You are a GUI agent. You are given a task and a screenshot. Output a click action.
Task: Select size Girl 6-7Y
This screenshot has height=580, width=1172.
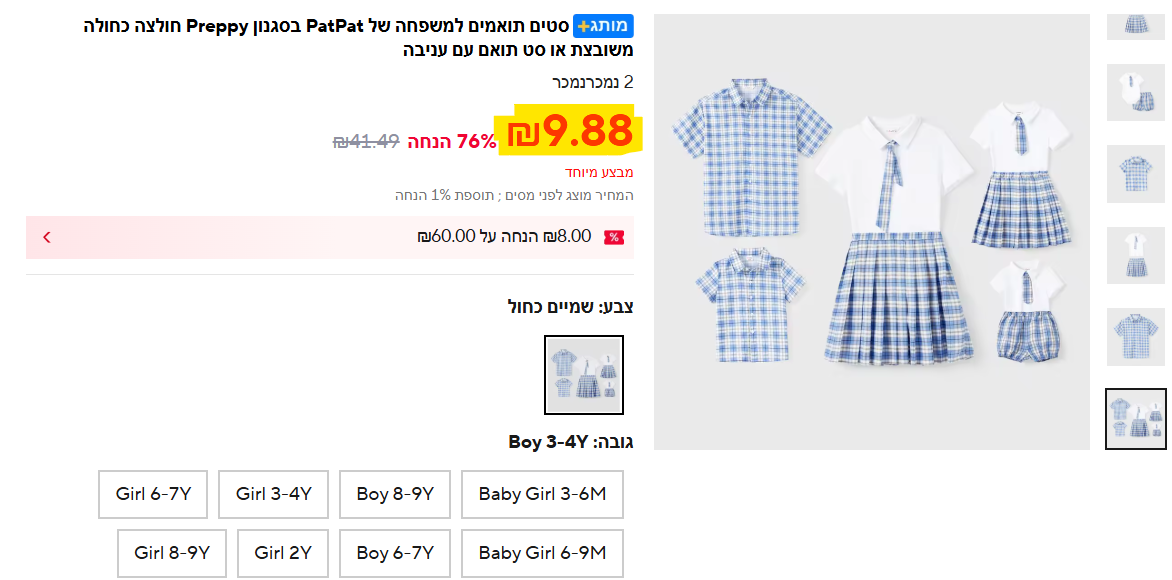153,494
